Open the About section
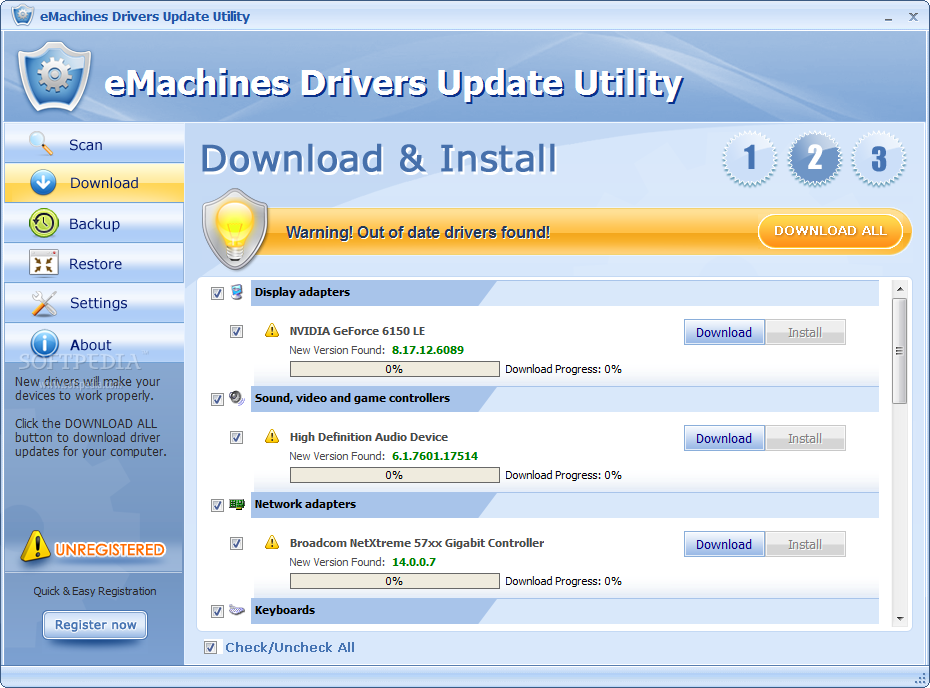The height and width of the screenshot is (688, 930). tap(94, 343)
